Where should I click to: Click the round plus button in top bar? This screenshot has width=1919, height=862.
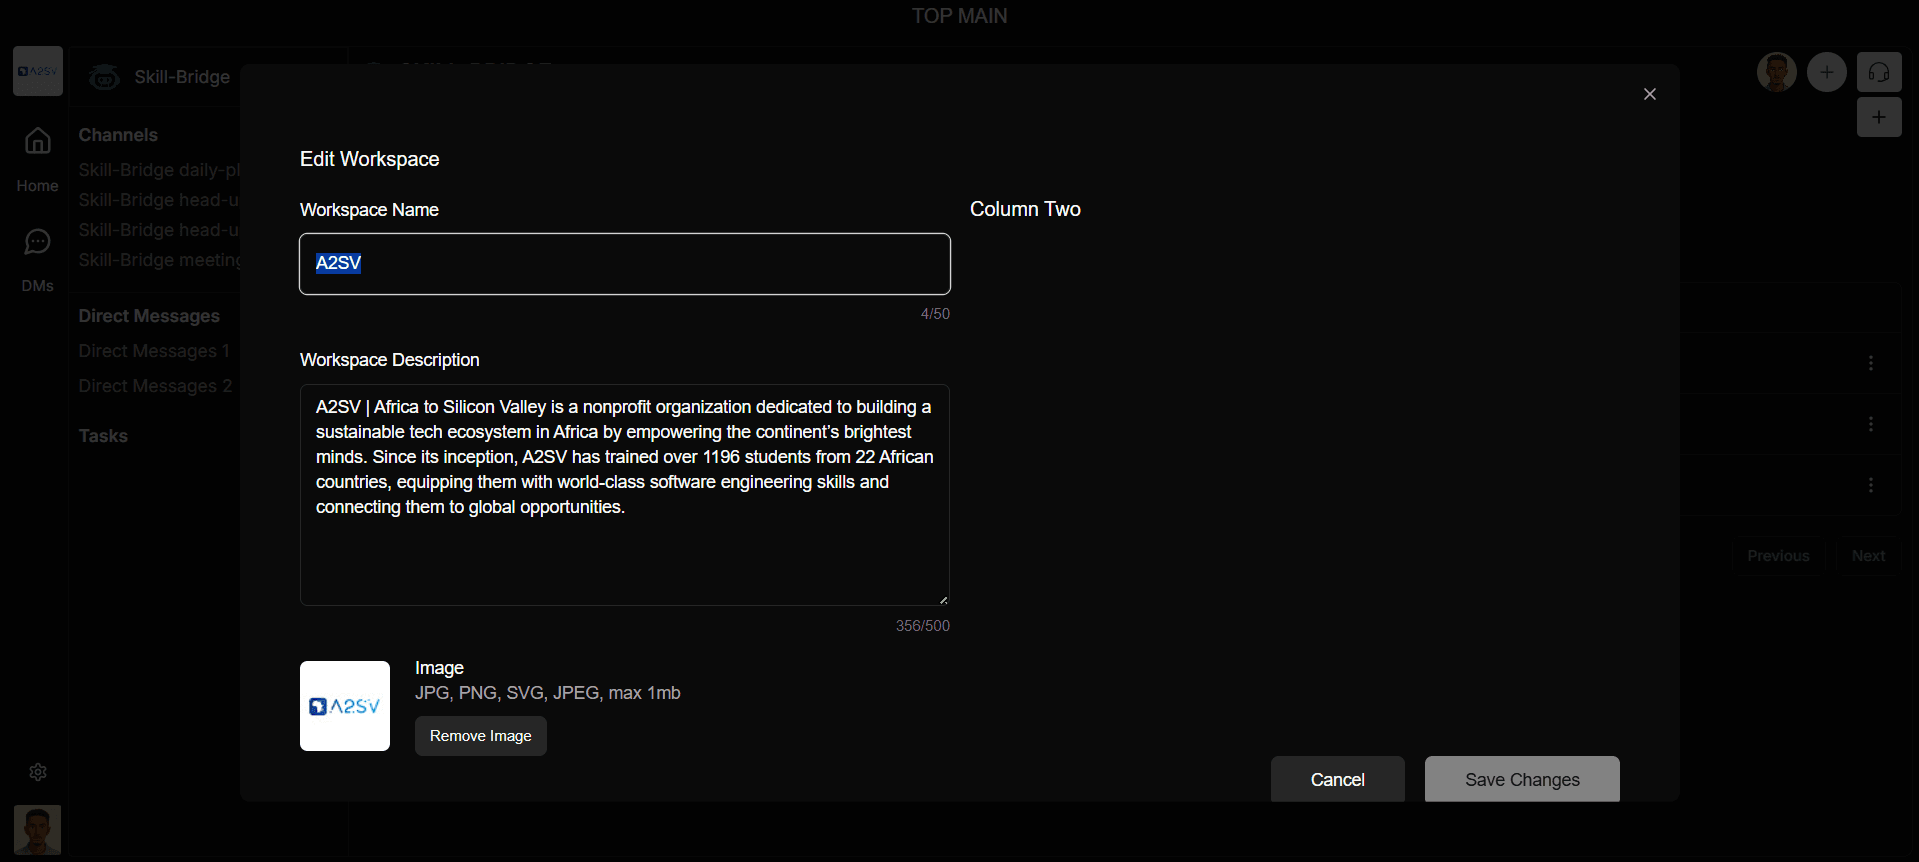(1827, 72)
